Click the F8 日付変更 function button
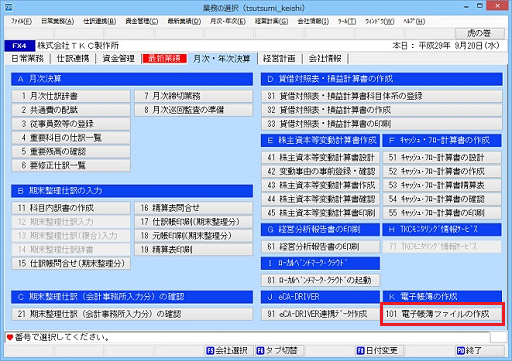Image resolution: width=512 pixels, height=361 pixels. pyautogui.click(x=379, y=350)
